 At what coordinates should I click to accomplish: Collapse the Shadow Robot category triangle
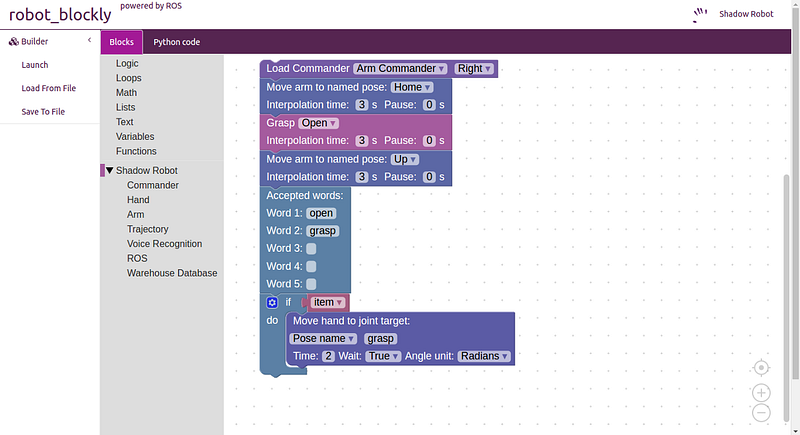(109, 170)
